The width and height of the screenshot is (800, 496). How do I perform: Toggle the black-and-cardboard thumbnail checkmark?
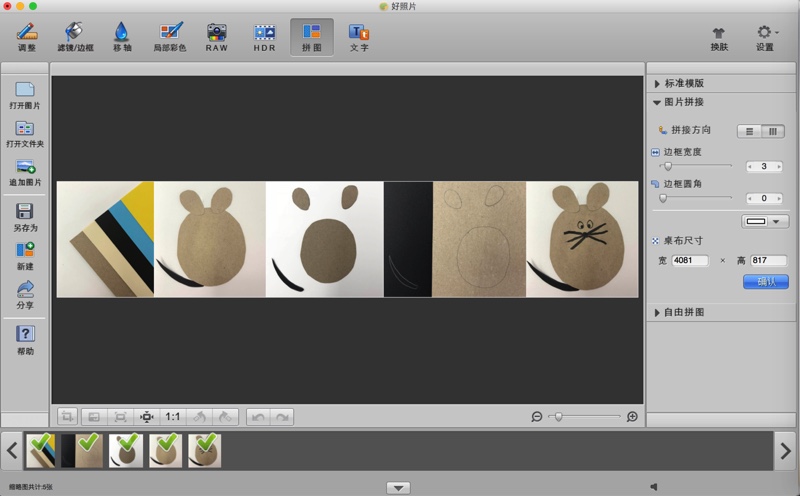click(x=82, y=451)
